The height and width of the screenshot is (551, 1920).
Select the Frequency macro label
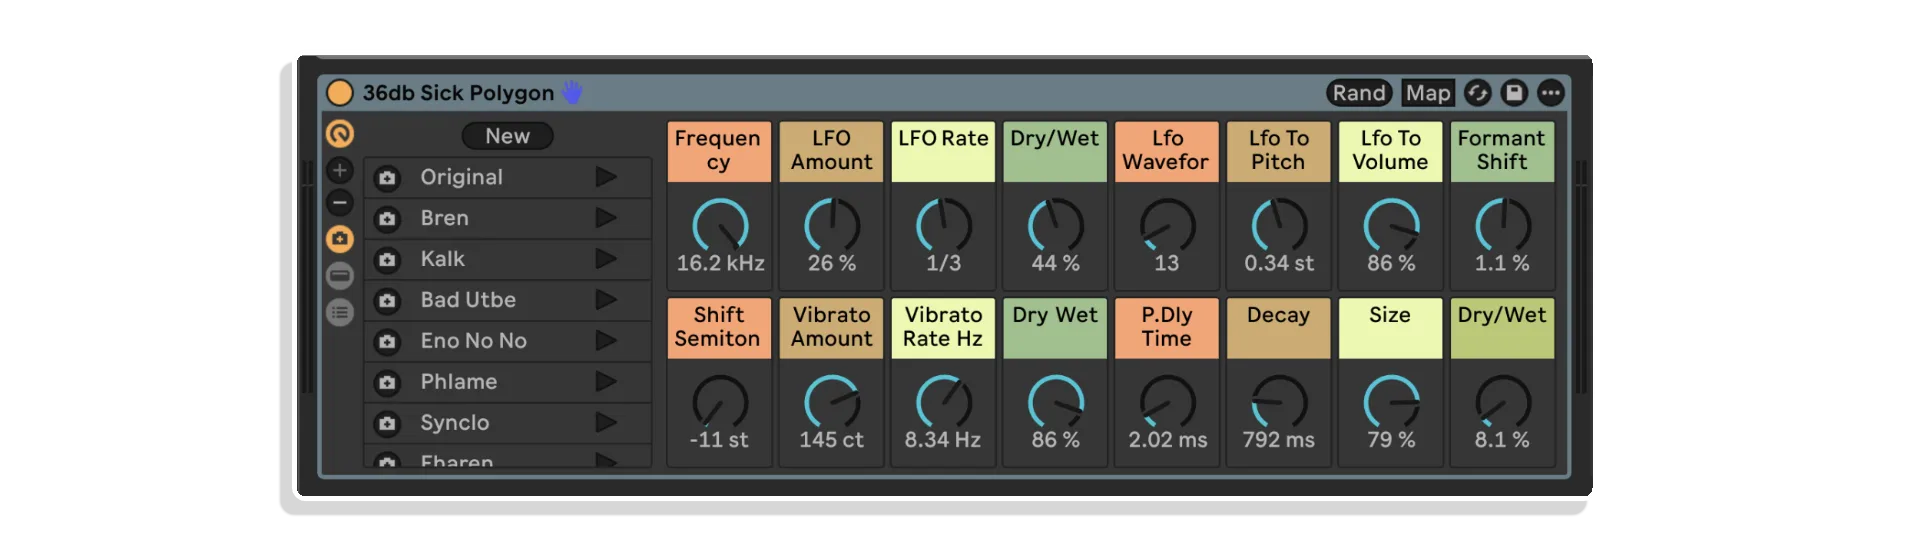[x=719, y=151]
